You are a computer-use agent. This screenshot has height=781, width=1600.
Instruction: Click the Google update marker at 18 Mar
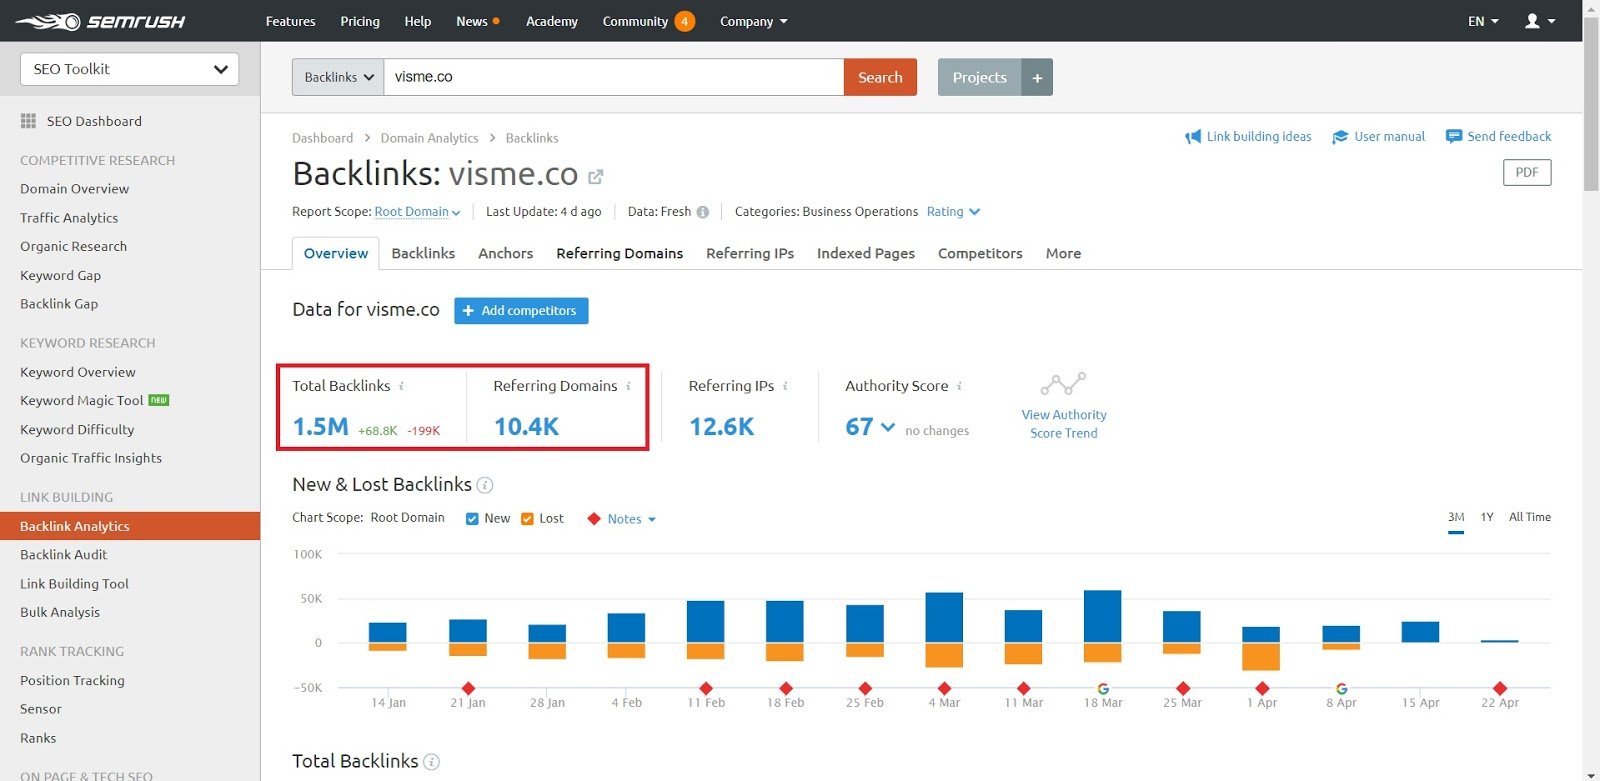click(x=1103, y=688)
